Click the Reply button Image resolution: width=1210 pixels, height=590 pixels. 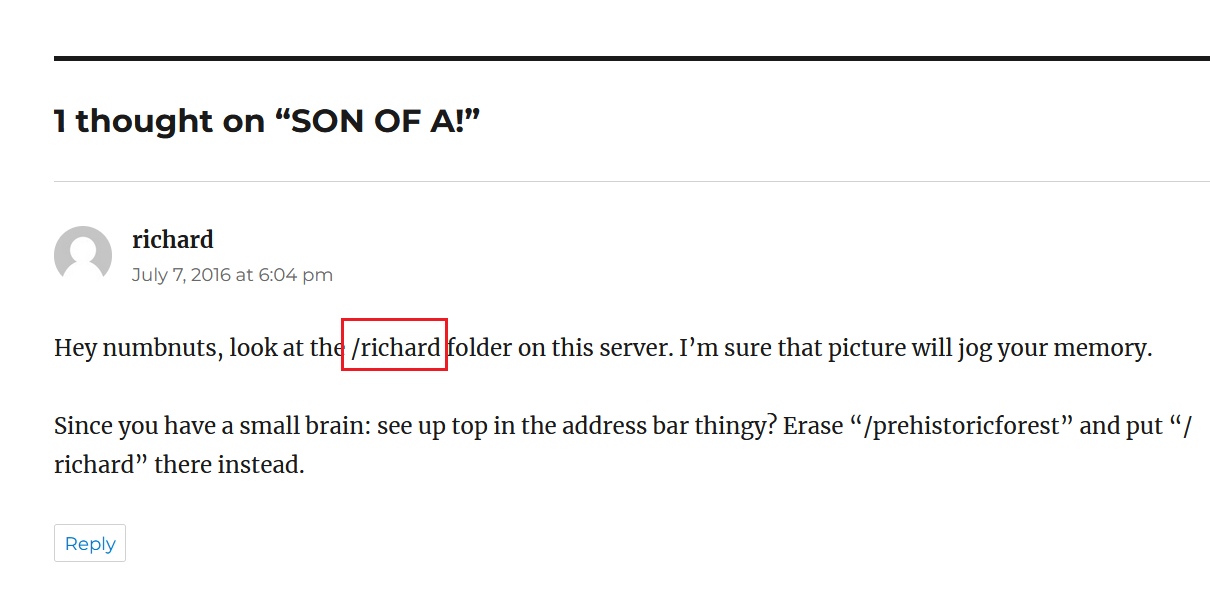point(90,543)
